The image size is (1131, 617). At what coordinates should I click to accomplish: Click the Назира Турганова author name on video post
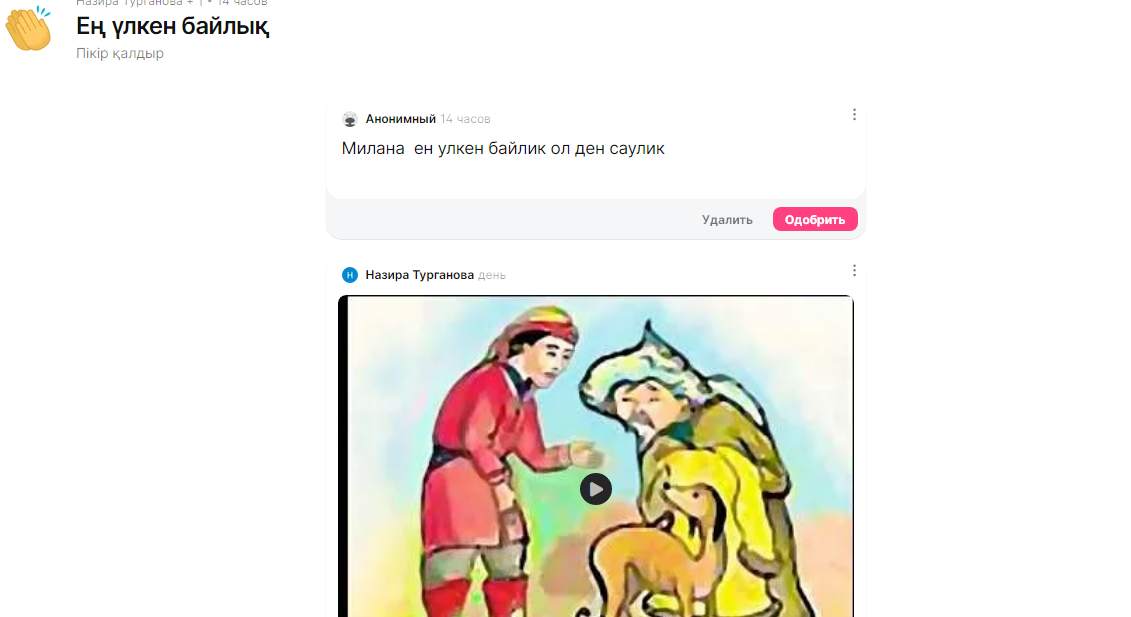419,275
